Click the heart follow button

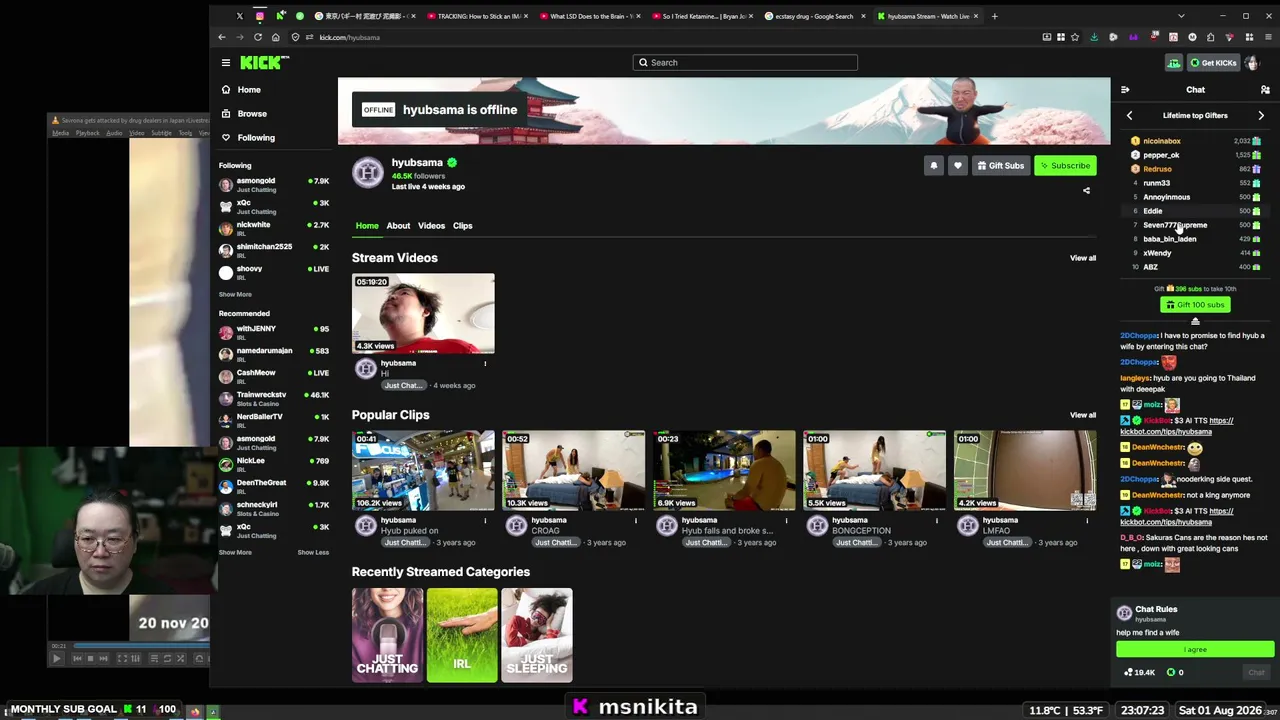958,166
